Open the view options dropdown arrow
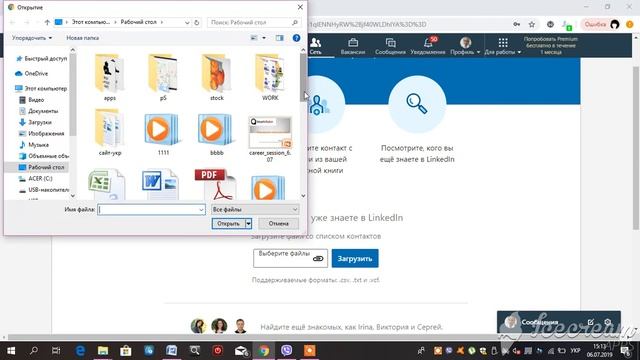The height and width of the screenshot is (360, 640). tap(264, 38)
